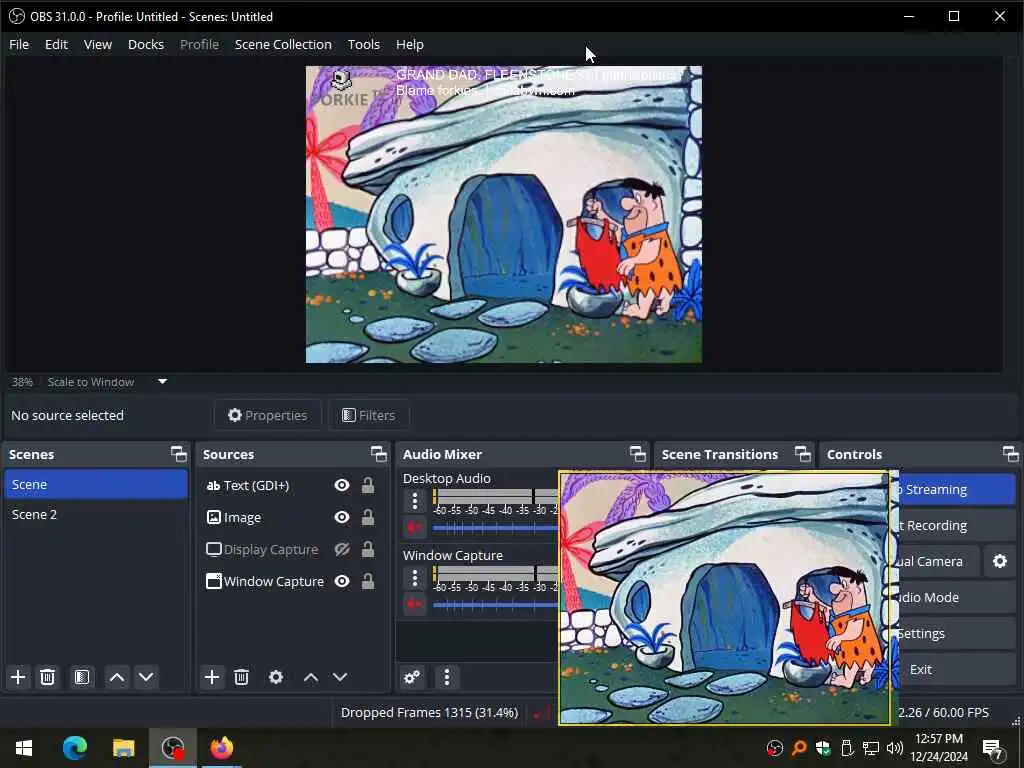Select Scene in the Scenes list
The height and width of the screenshot is (768, 1024).
[x=95, y=485]
